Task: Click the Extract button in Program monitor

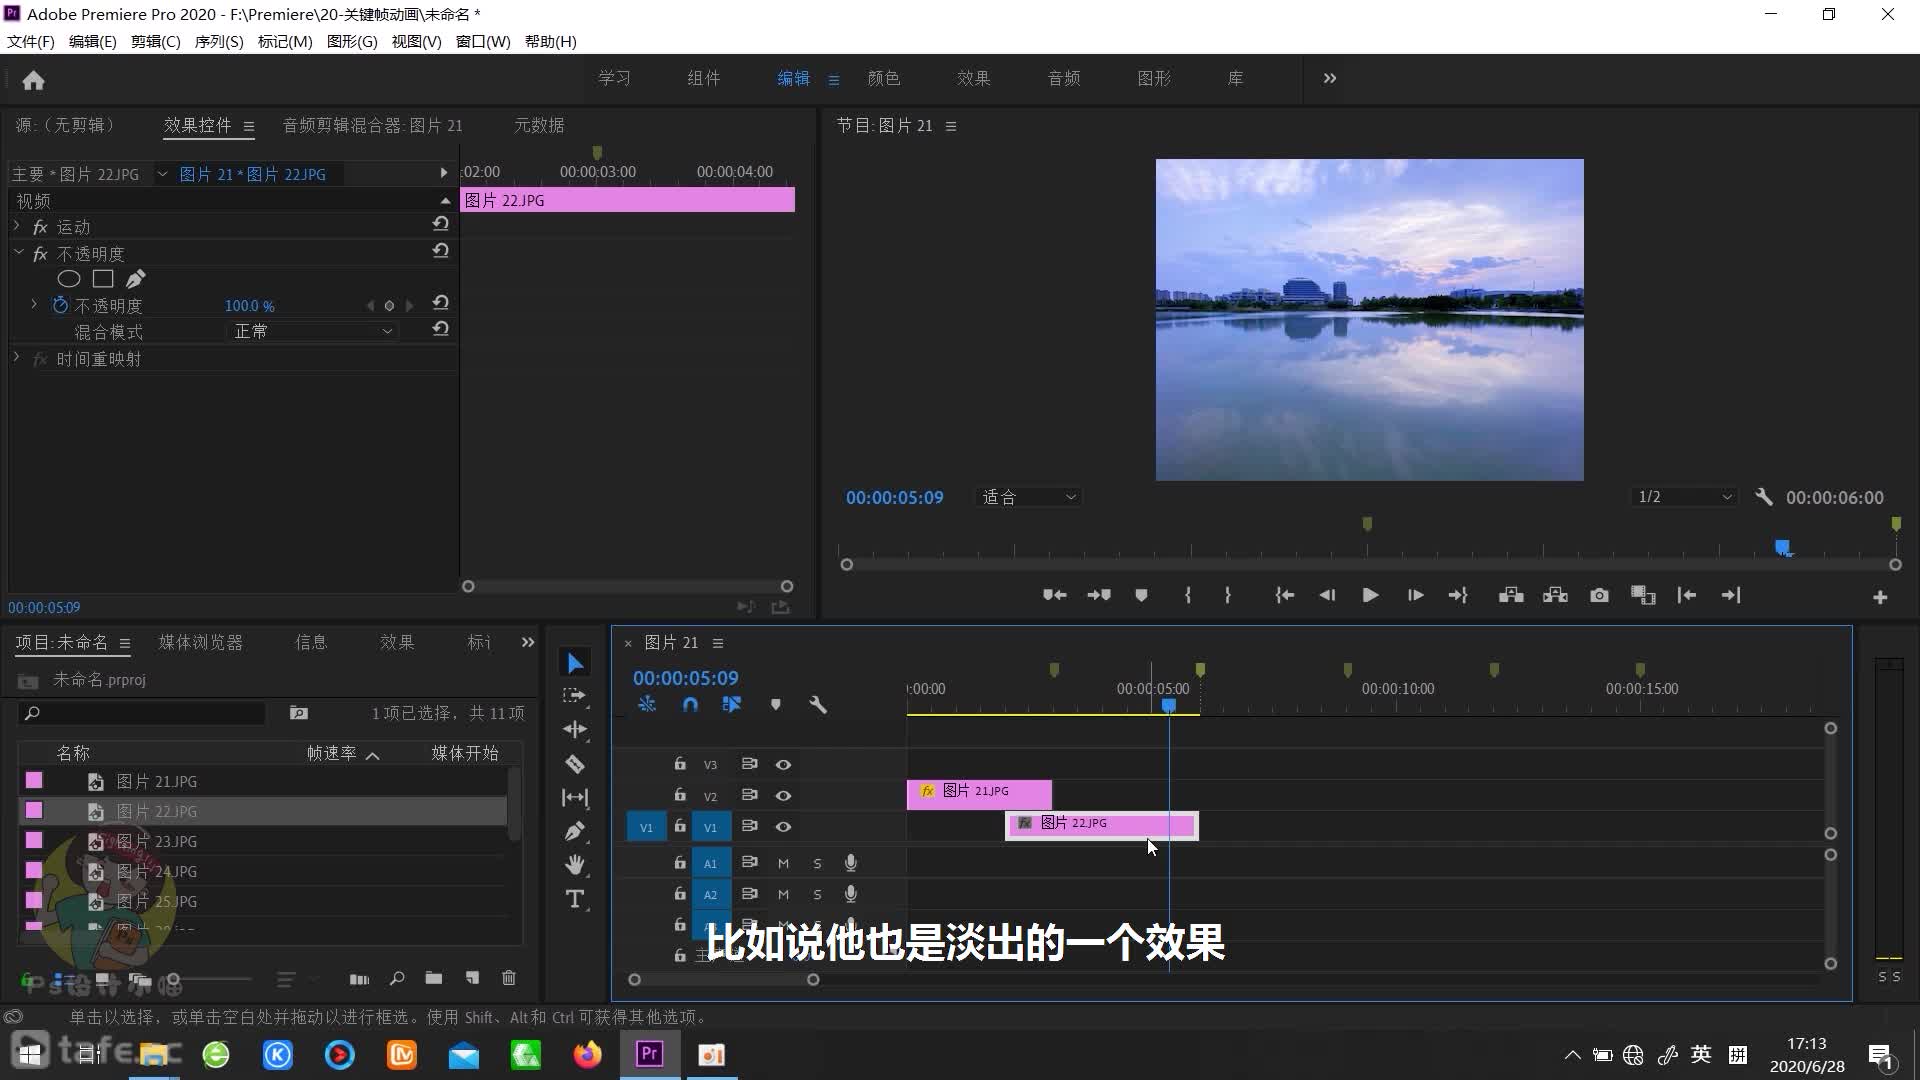Action: pos(1555,596)
